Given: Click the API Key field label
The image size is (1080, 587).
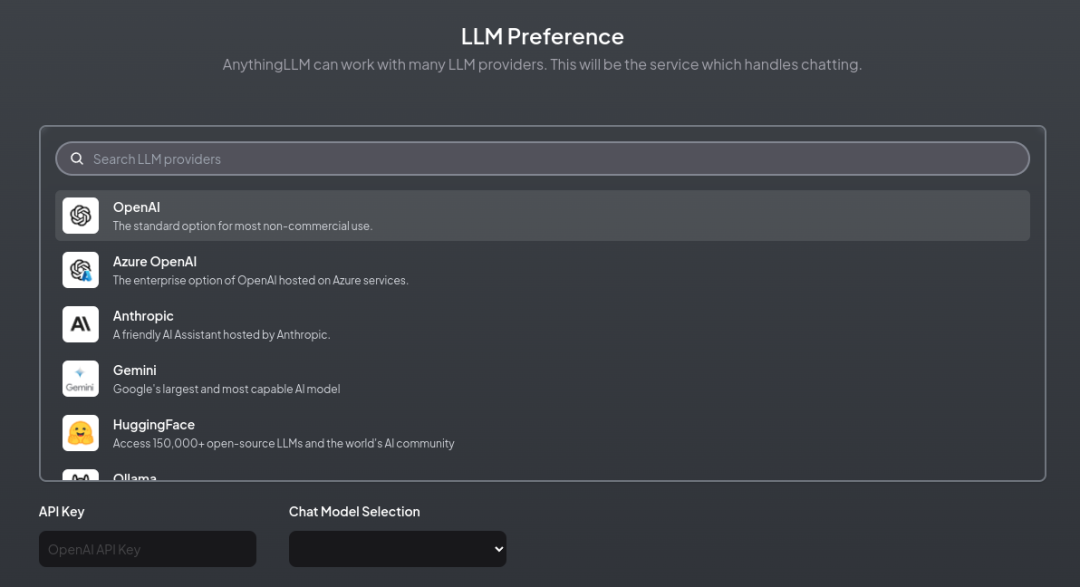Looking at the screenshot, I should coord(62,512).
